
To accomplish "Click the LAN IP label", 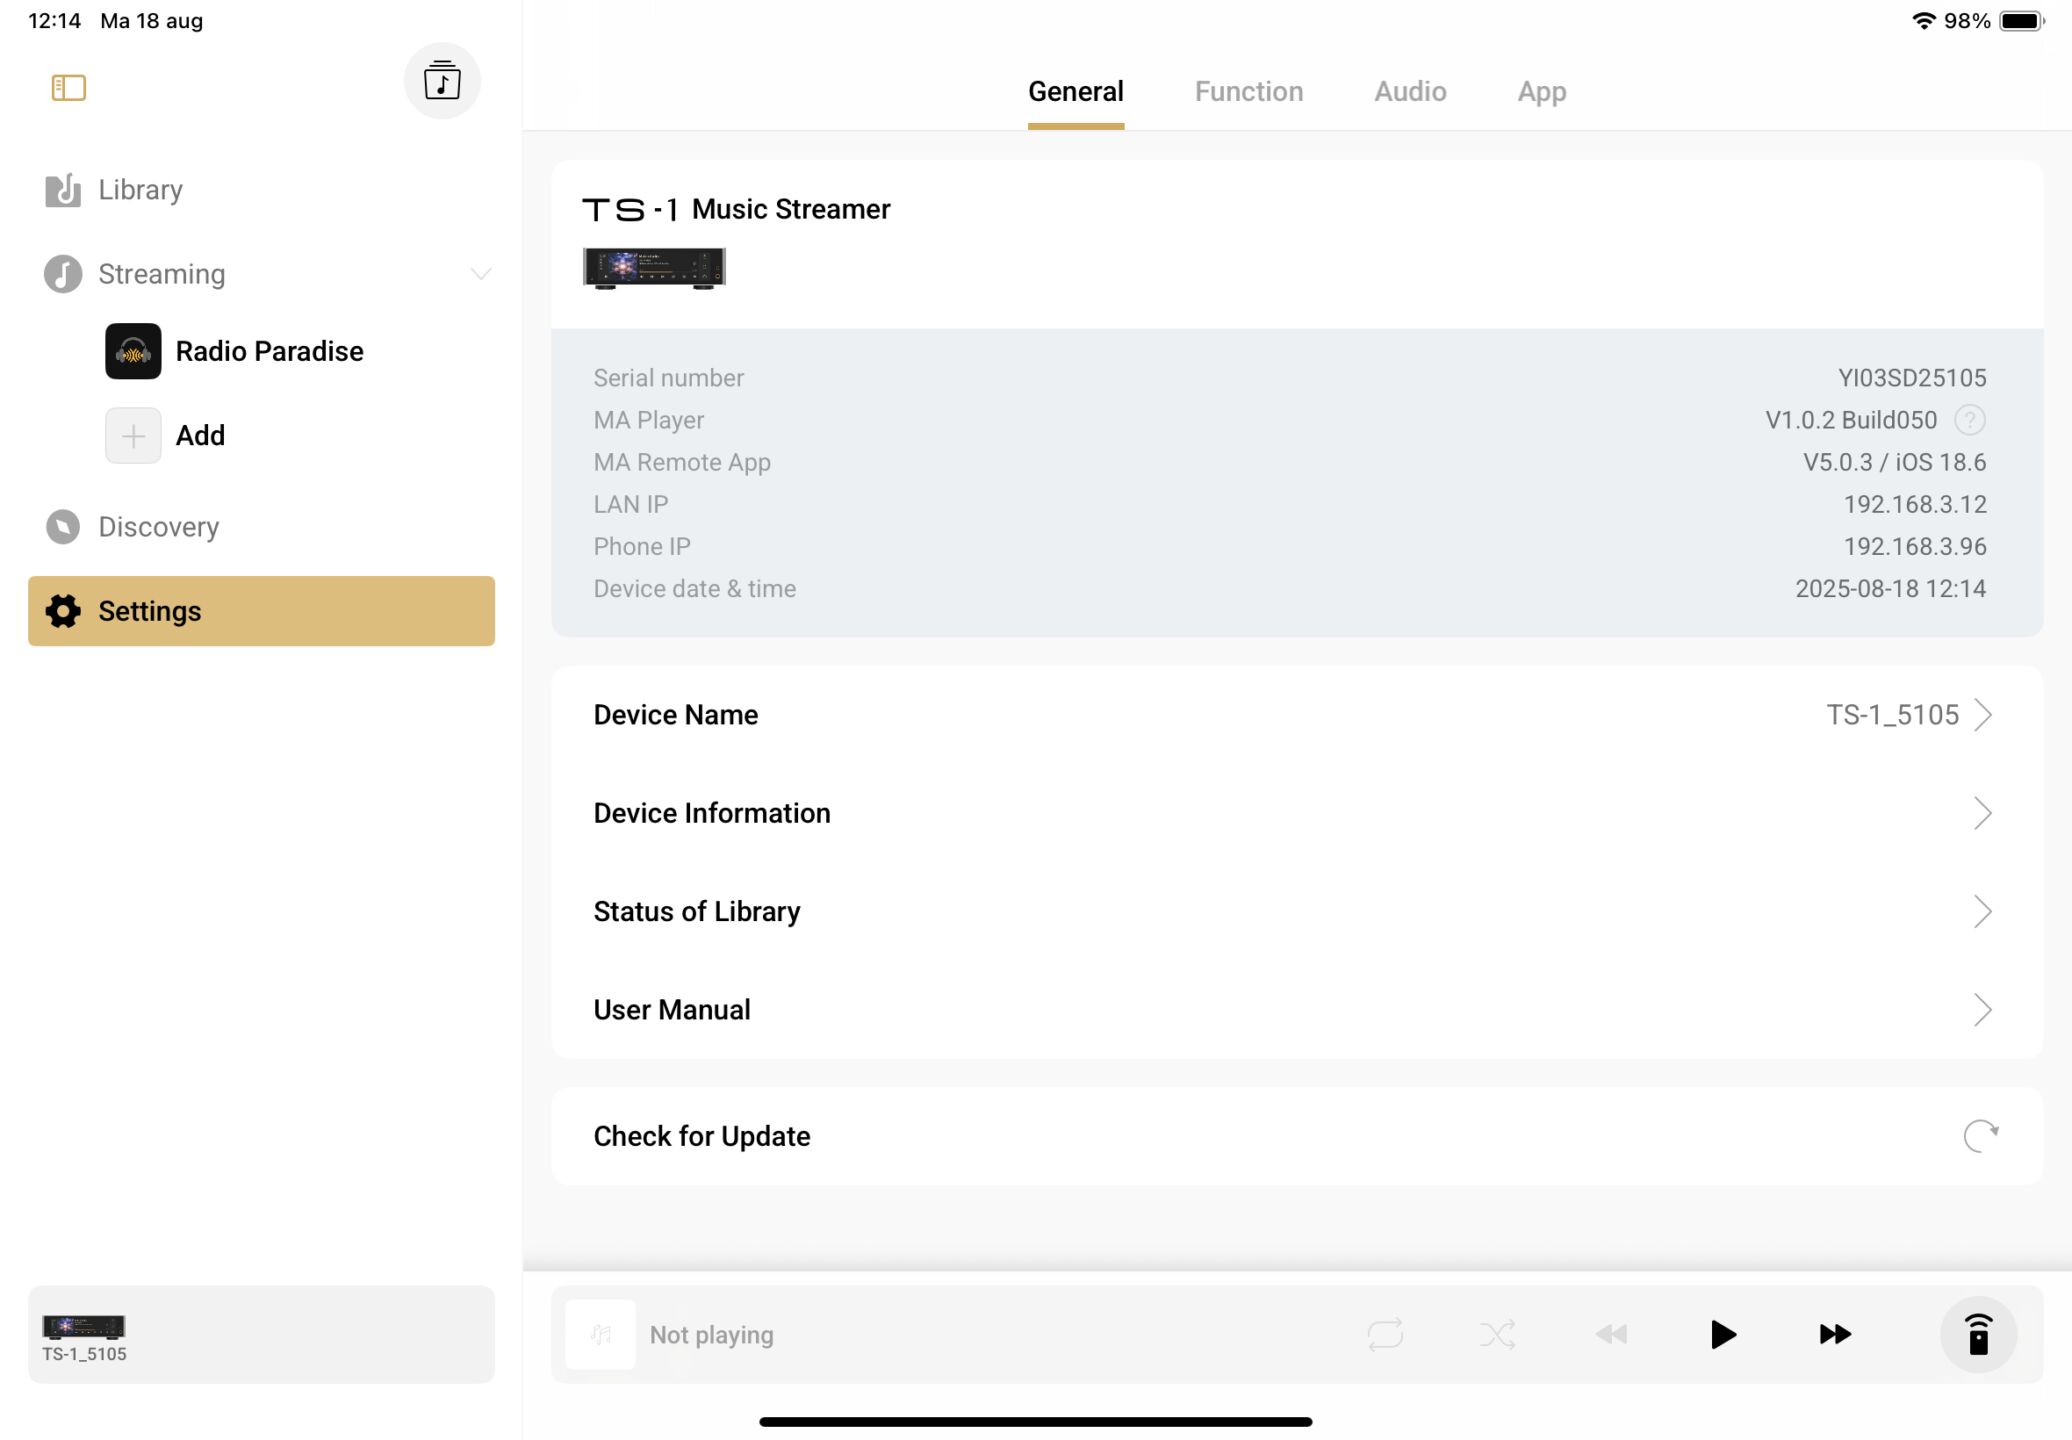I will (x=631, y=504).
